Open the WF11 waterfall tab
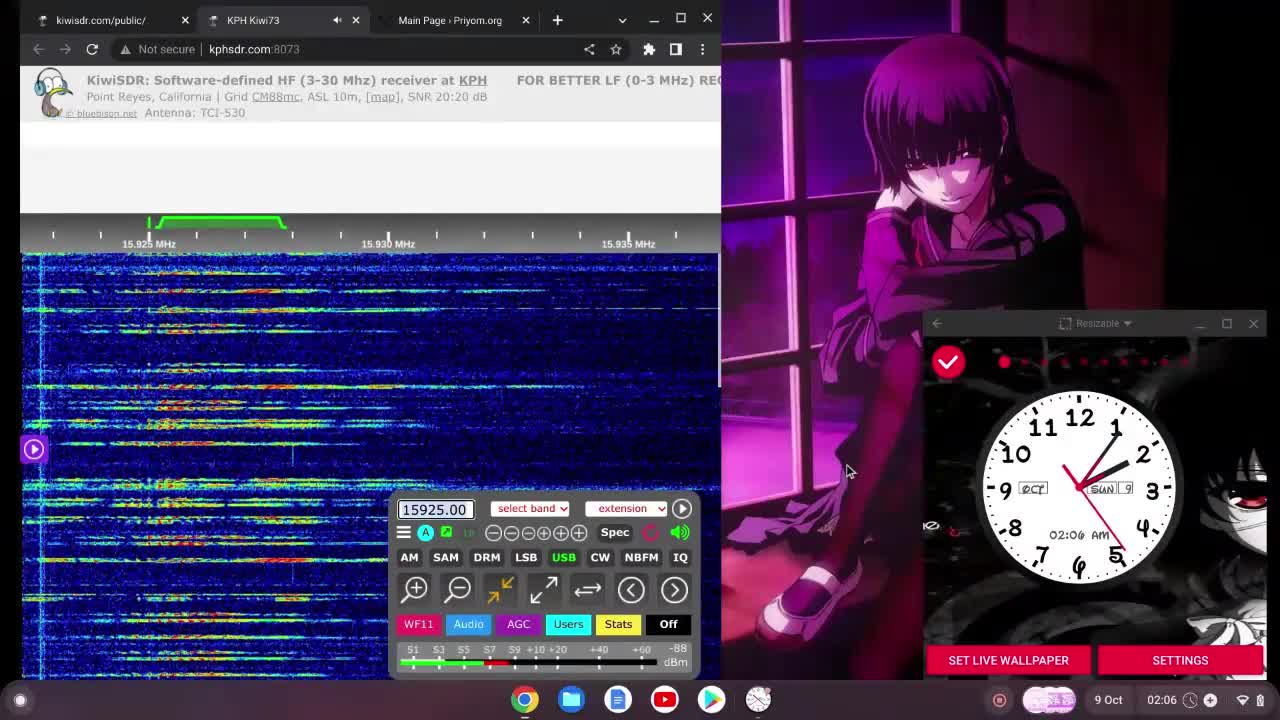 (x=418, y=624)
